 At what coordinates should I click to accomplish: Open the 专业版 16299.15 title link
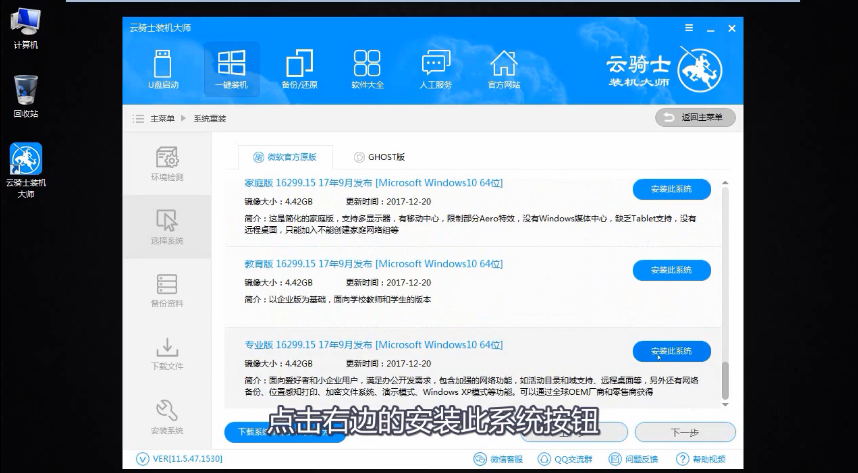[x=373, y=345]
